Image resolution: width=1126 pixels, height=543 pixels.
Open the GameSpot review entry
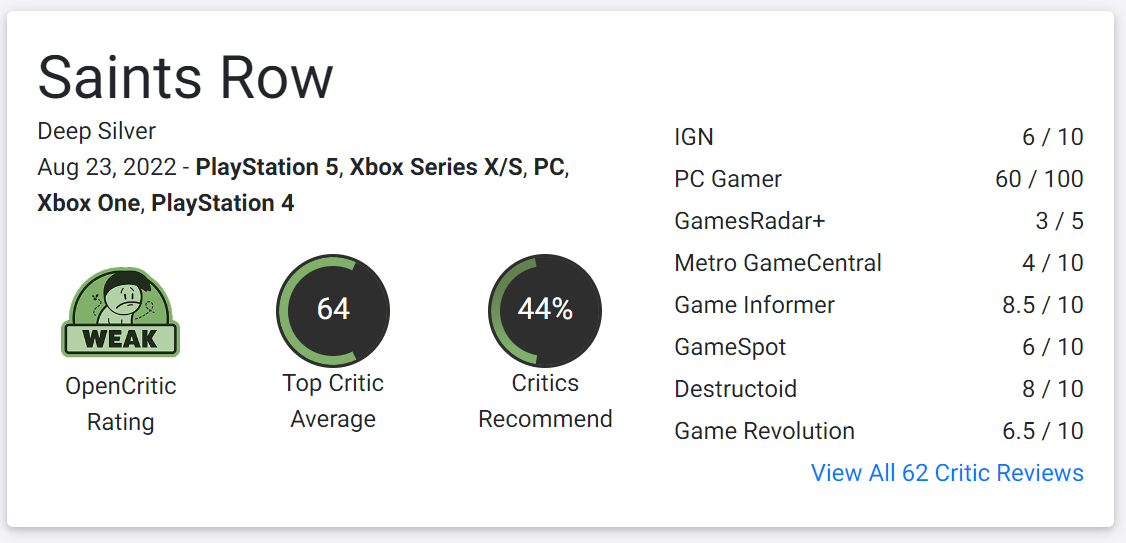click(x=879, y=347)
